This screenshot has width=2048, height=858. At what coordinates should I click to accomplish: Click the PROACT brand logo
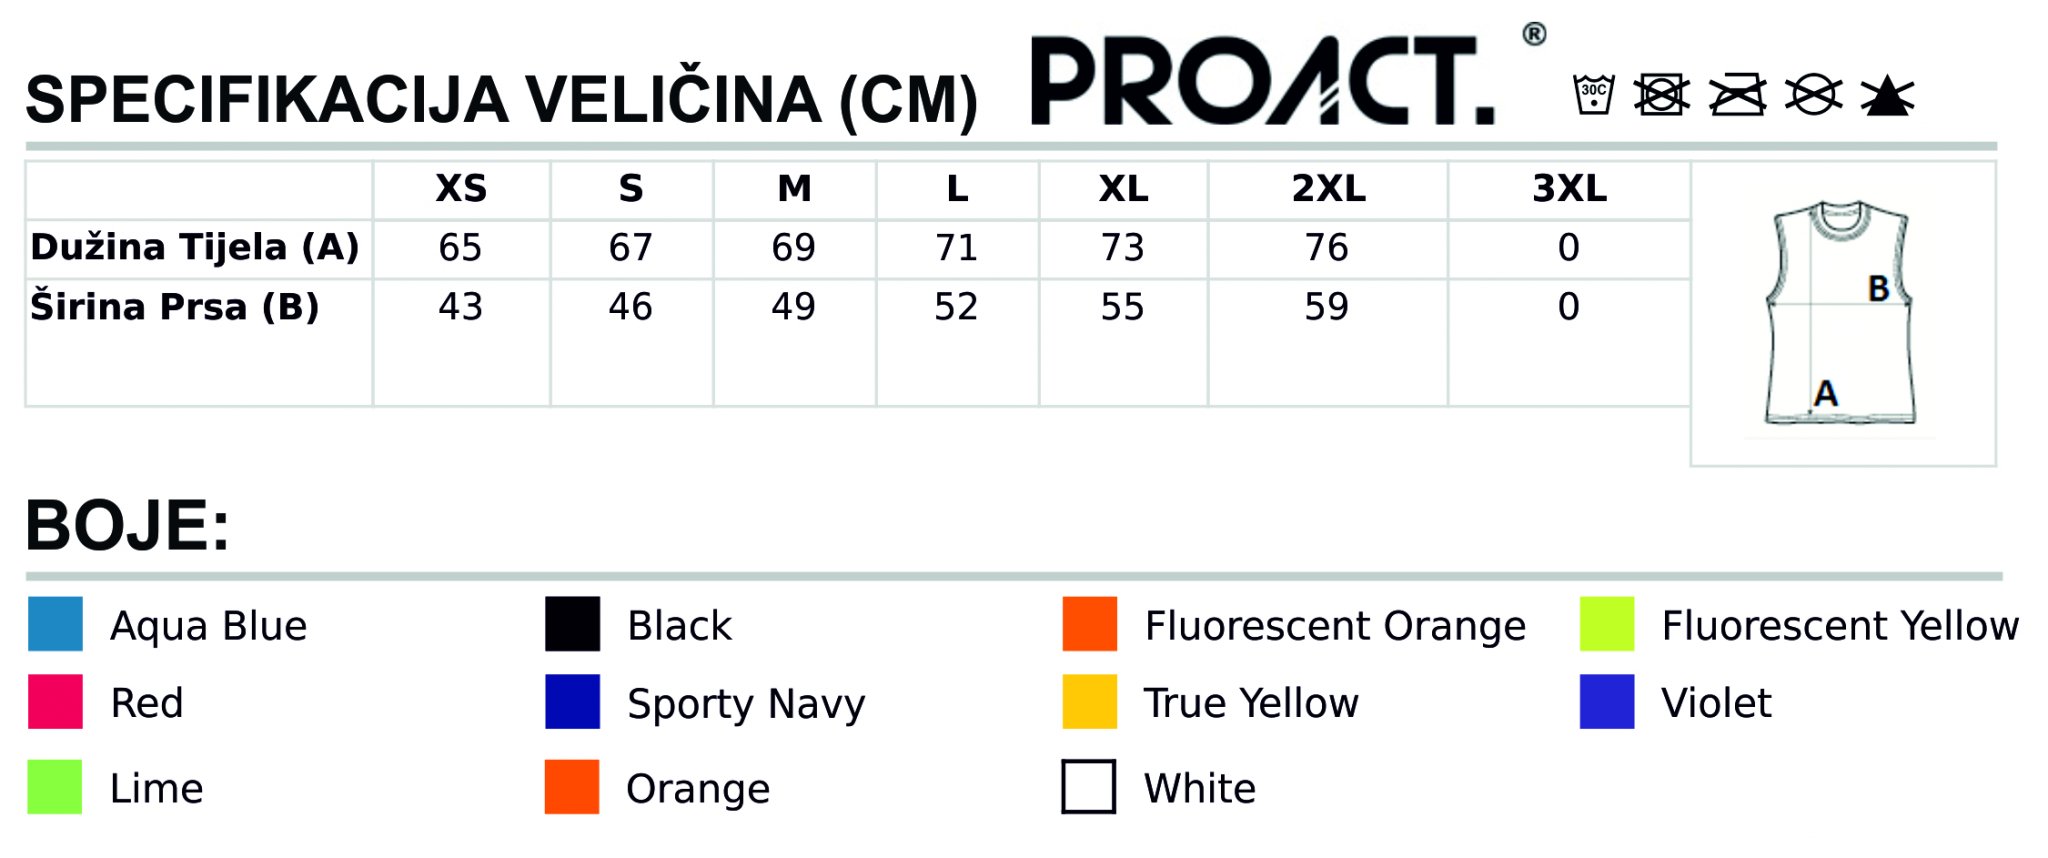coord(1263,80)
